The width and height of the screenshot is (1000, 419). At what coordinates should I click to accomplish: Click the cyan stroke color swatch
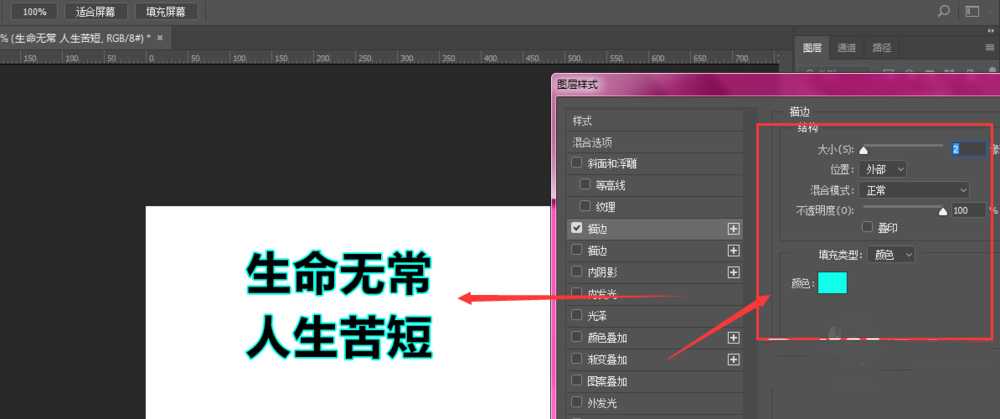point(832,283)
